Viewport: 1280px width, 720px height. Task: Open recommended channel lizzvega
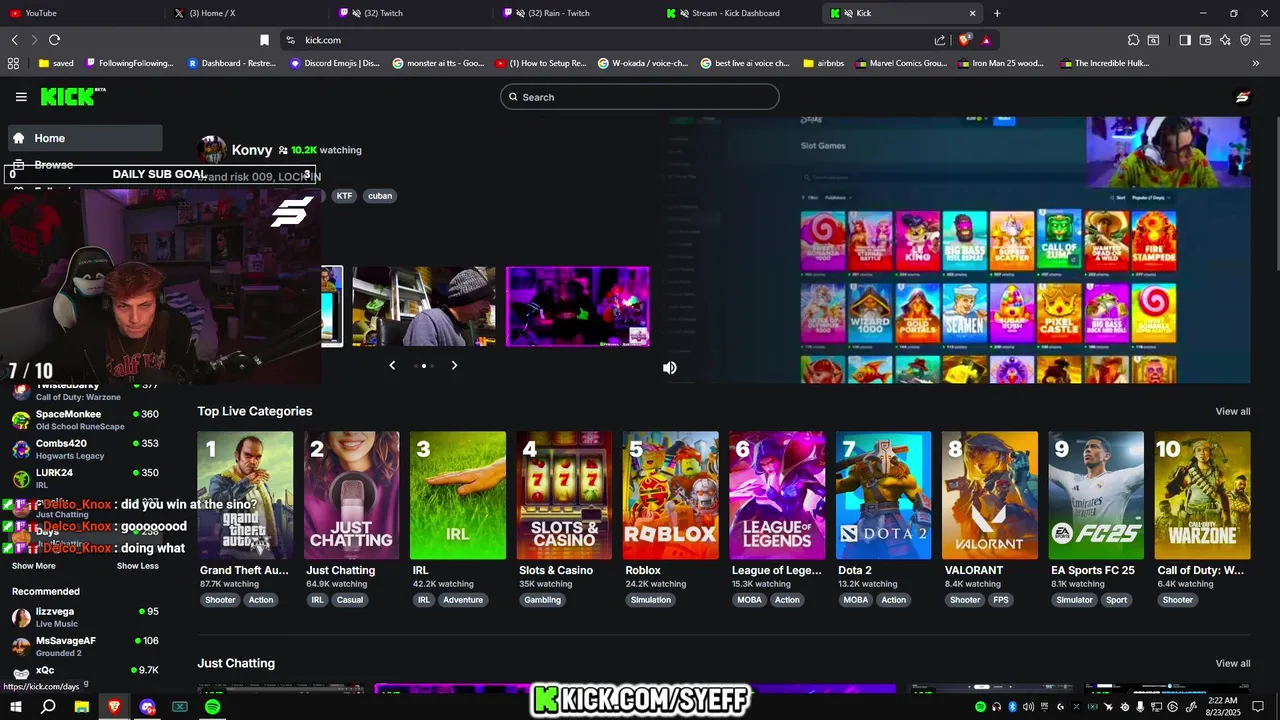tap(85, 617)
